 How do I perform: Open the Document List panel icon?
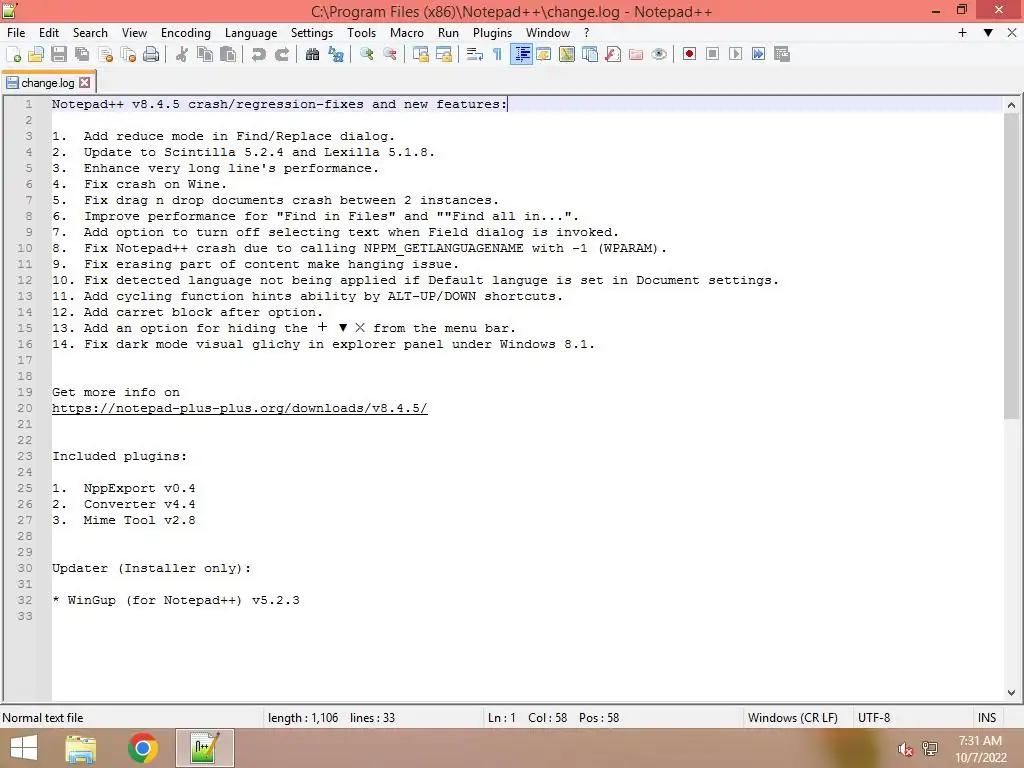(590, 54)
